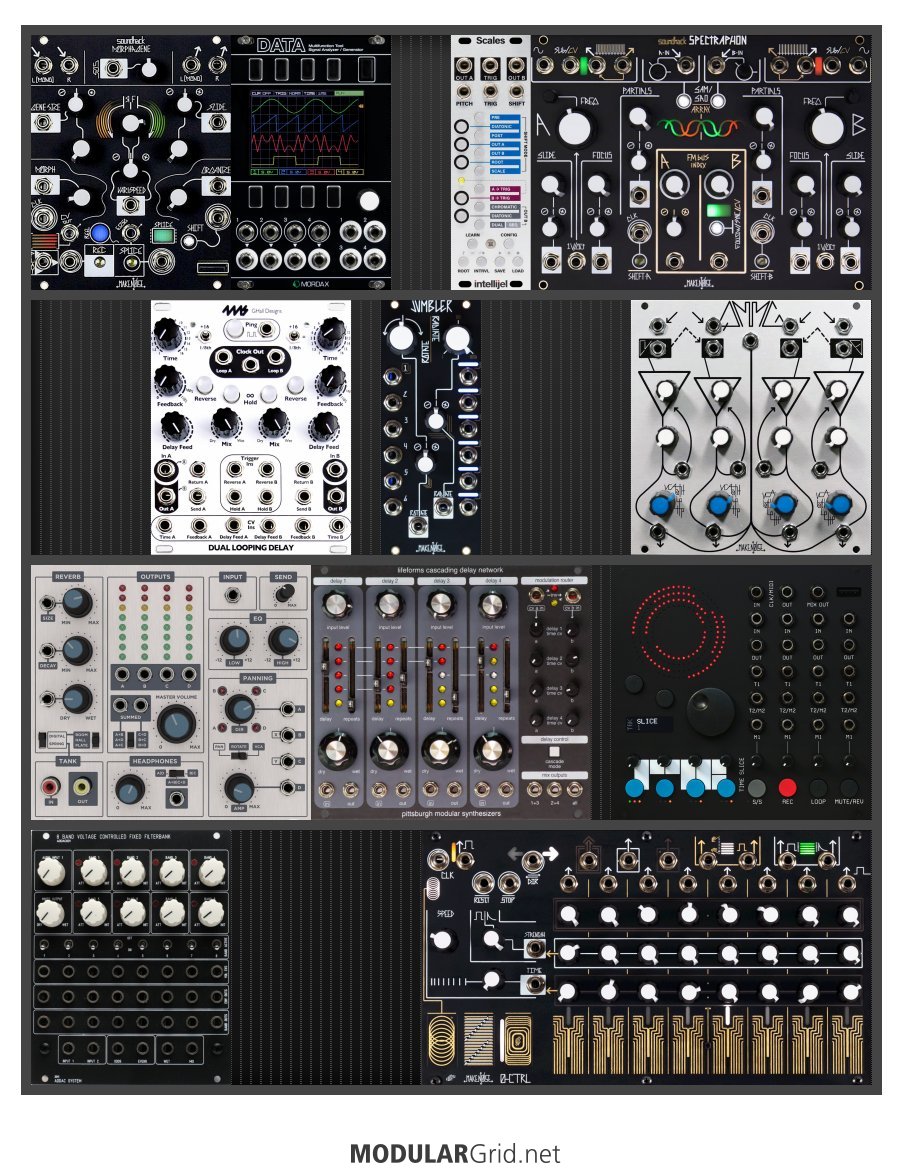Click the blue lit button on Morphagene
This screenshot has width=912, height=1175.
[100, 232]
